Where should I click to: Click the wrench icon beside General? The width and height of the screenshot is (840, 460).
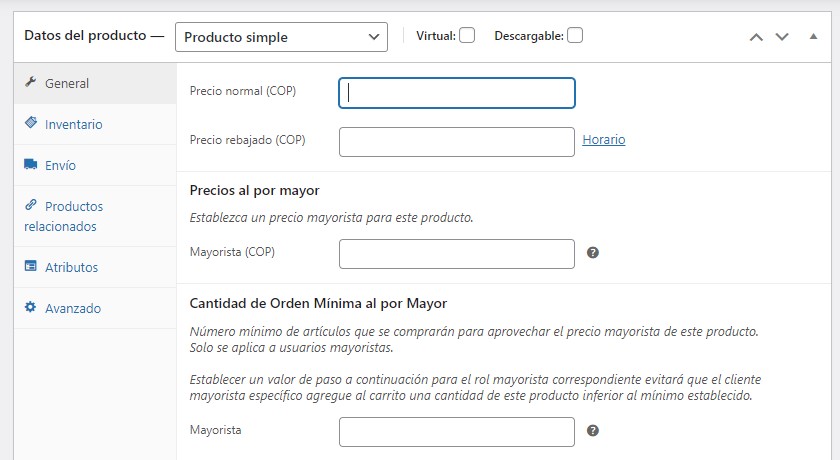click(x=30, y=83)
